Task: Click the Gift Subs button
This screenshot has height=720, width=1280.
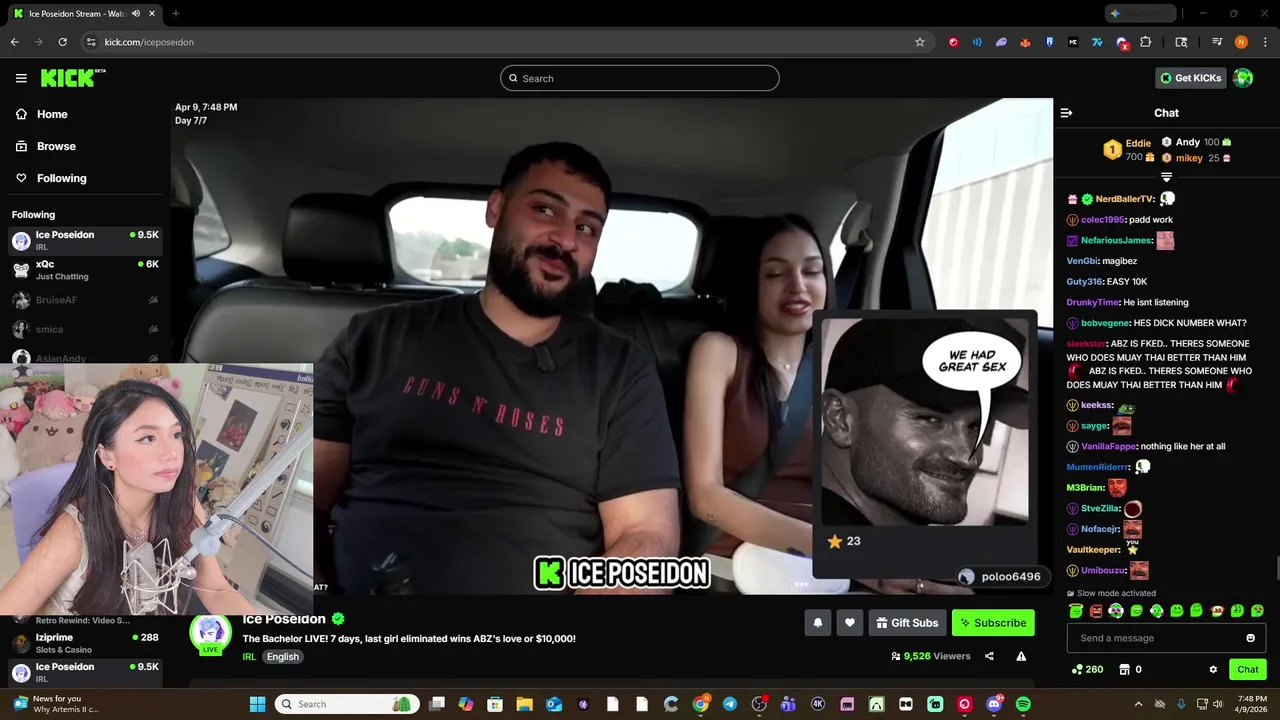Action: (x=907, y=623)
